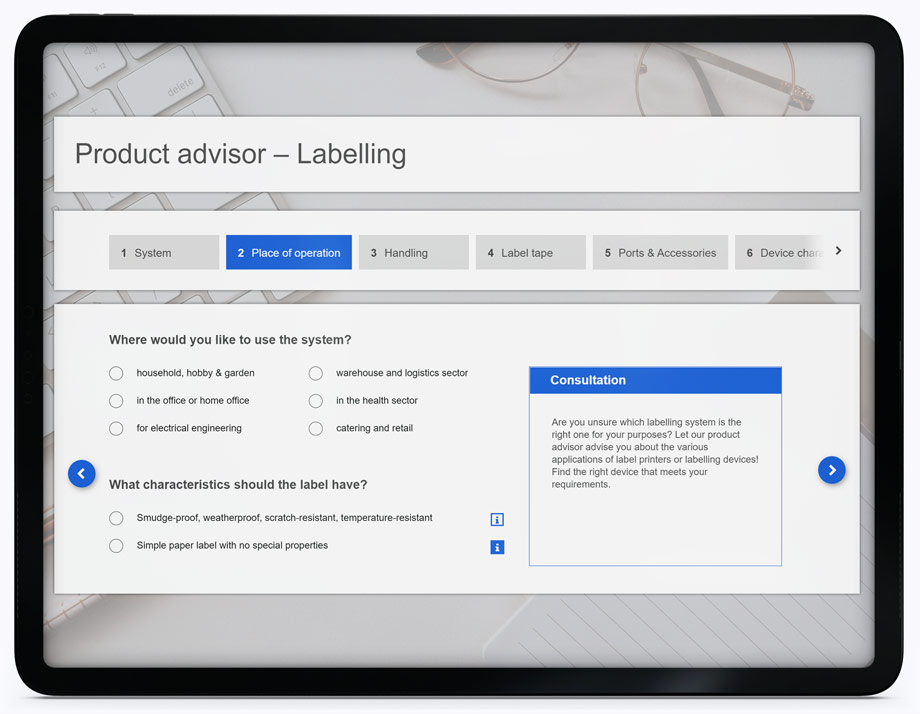This screenshot has height=714, width=920.
Task: Open step 6 Device characteristics tab
Action: (x=780, y=253)
